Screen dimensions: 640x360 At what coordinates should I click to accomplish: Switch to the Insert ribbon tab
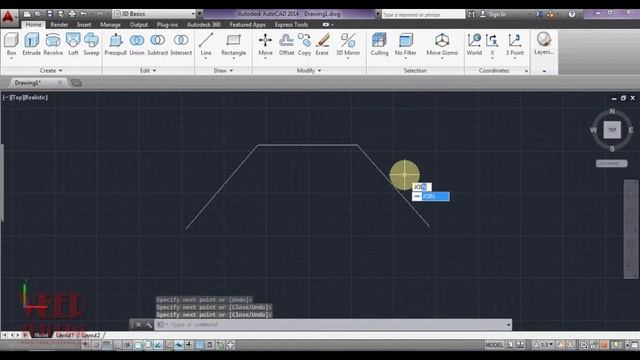pos(84,24)
